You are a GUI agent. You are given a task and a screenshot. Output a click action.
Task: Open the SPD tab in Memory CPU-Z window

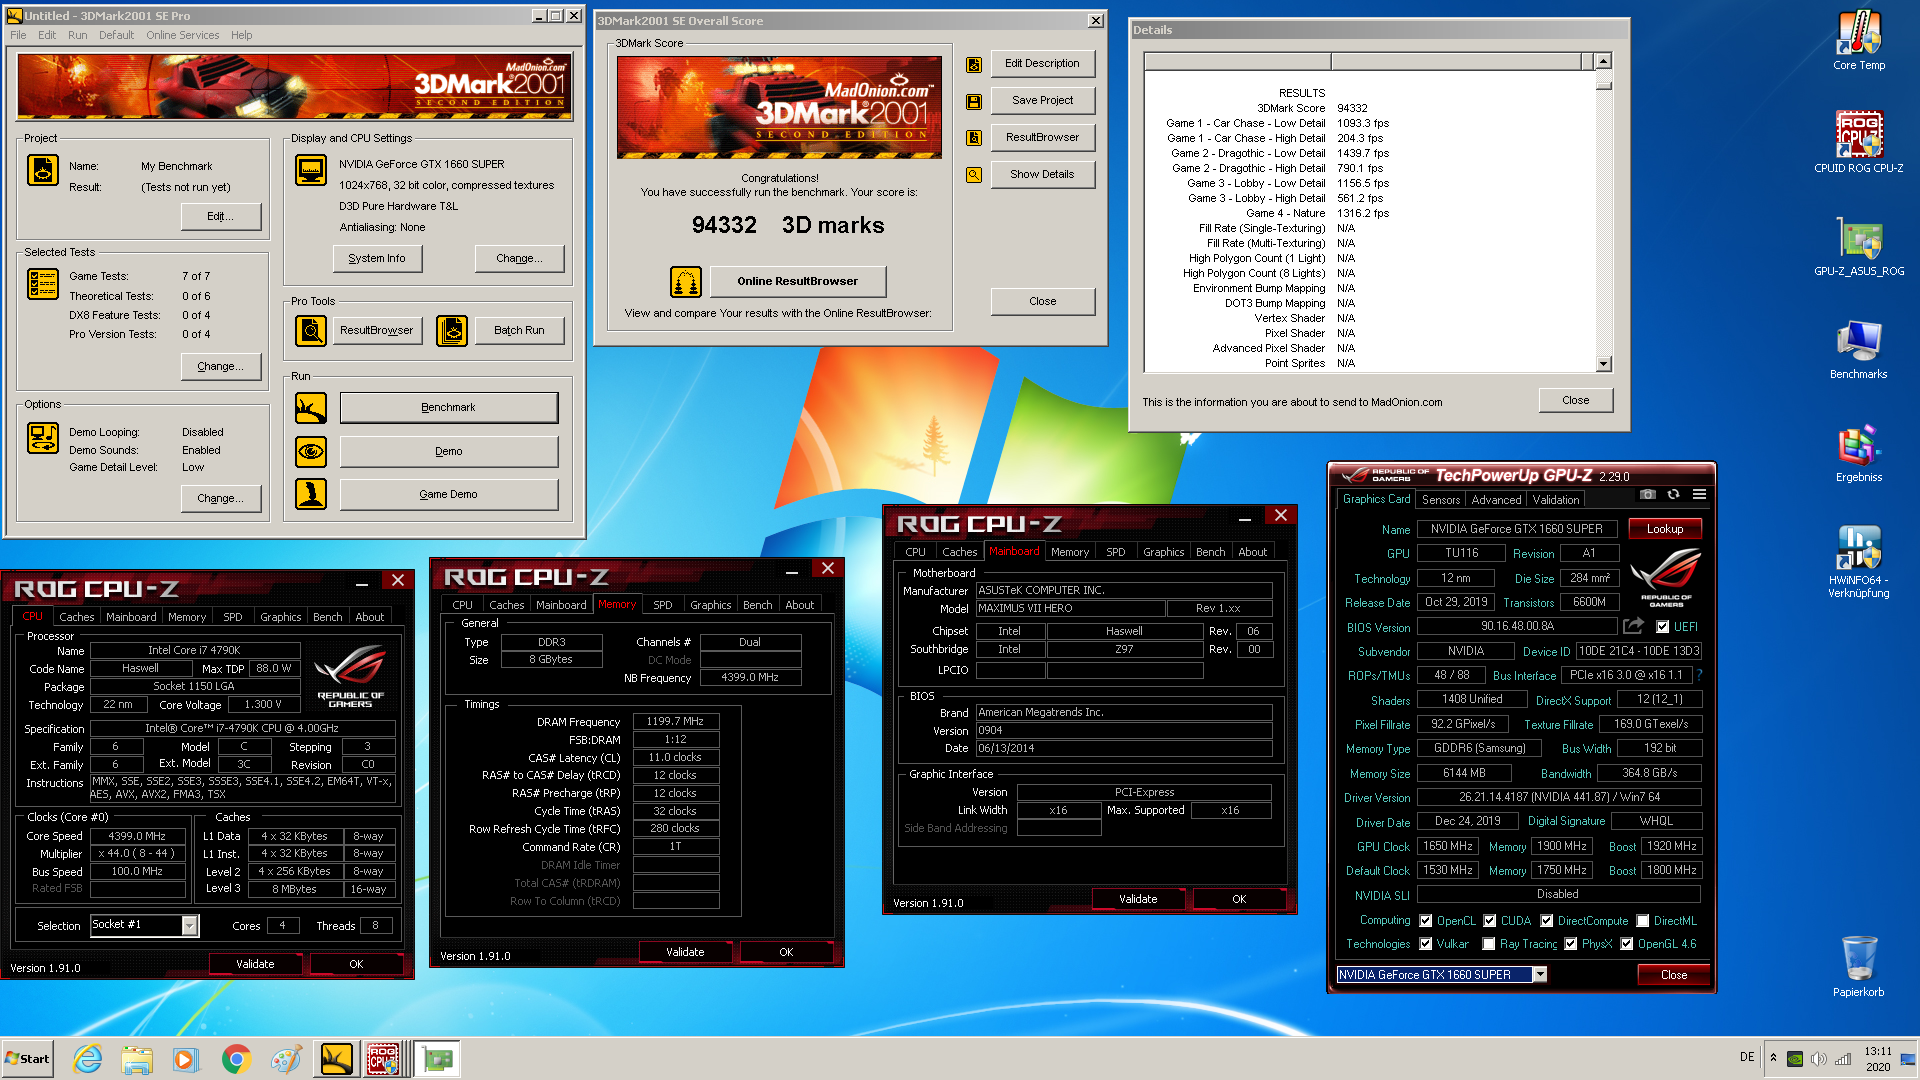(x=662, y=605)
